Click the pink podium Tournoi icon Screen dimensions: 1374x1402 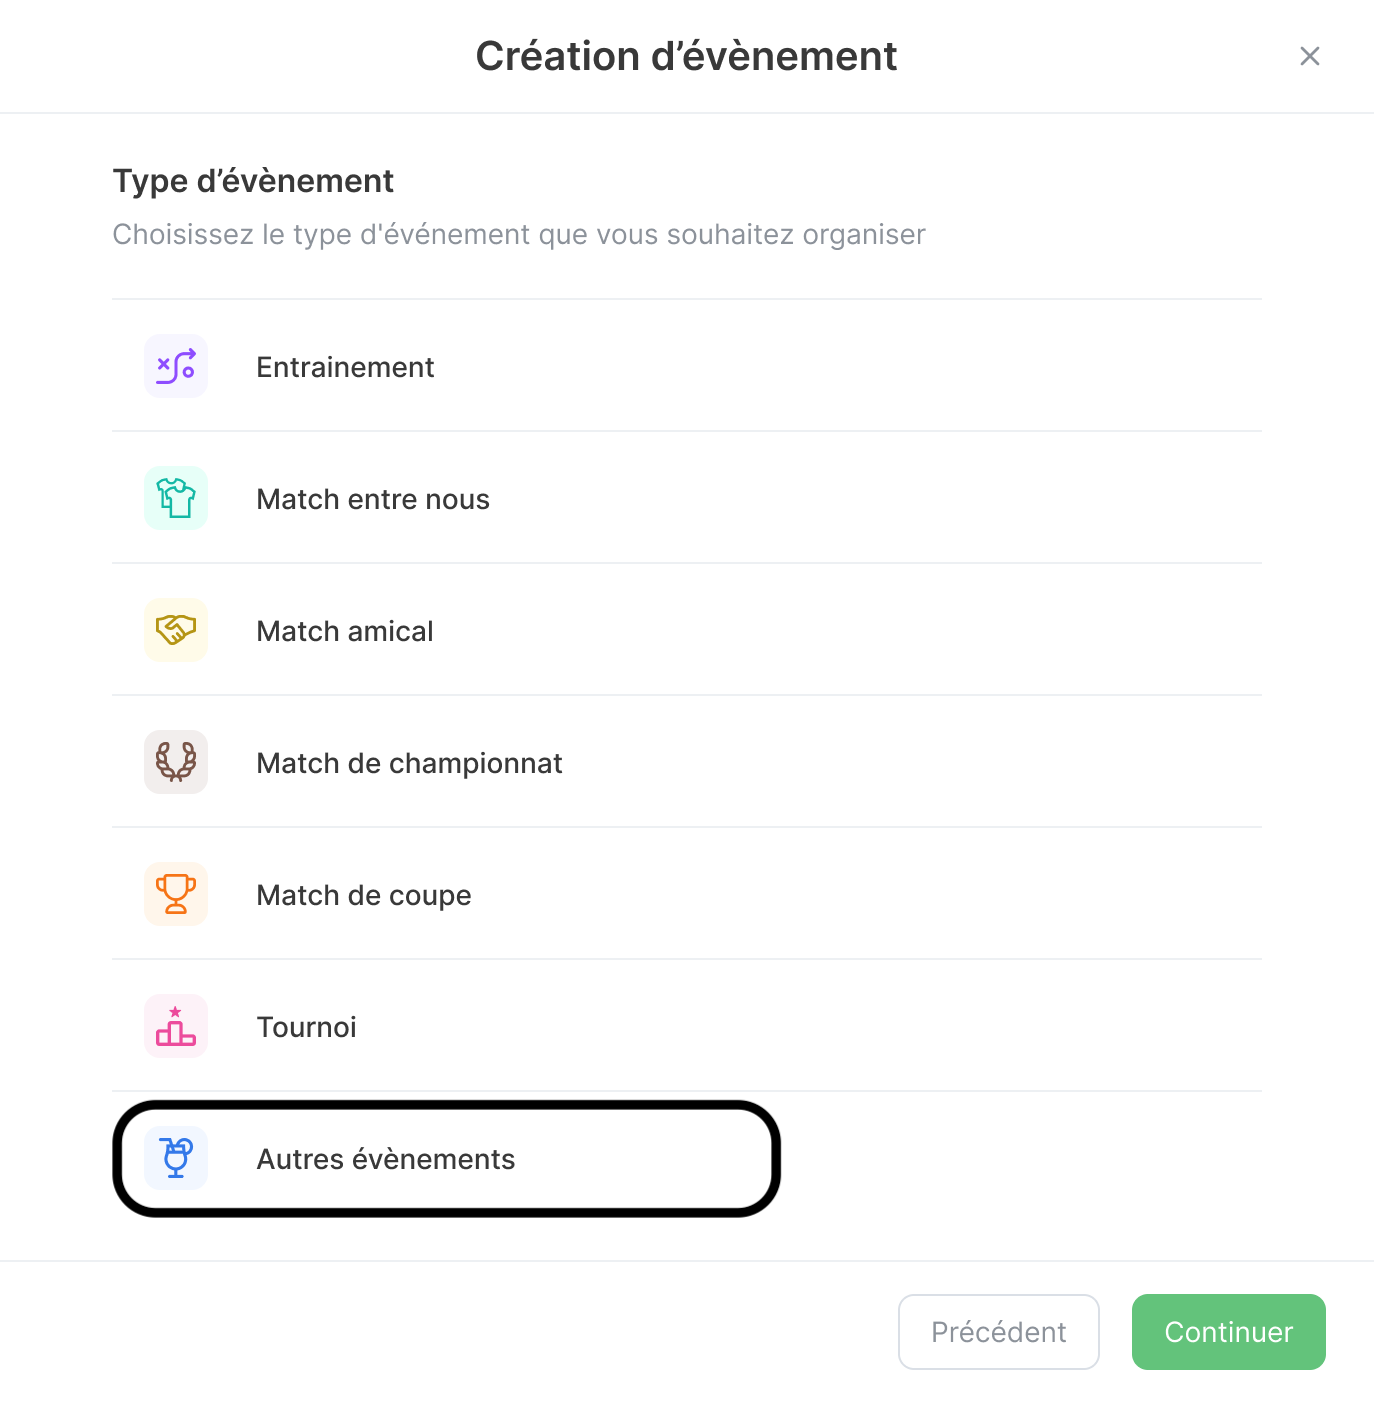click(176, 1026)
